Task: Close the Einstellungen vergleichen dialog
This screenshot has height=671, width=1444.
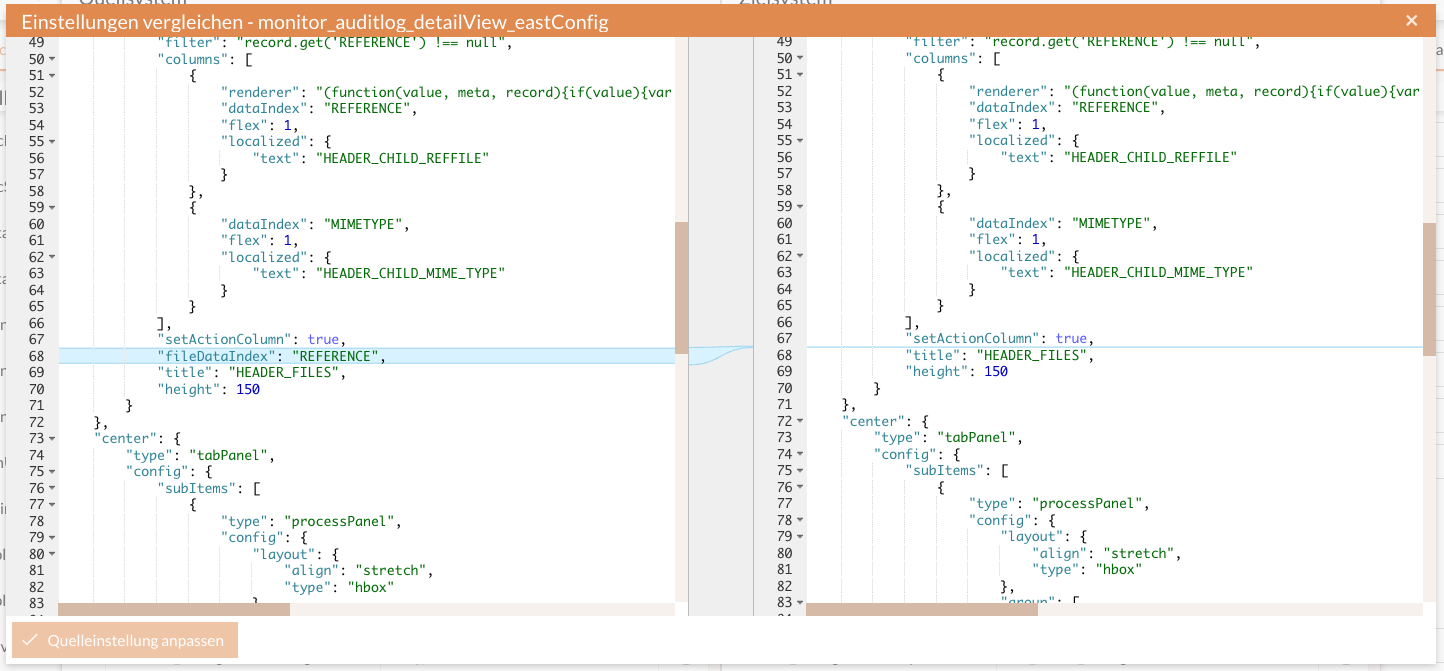Action: pyautogui.click(x=1411, y=20)
